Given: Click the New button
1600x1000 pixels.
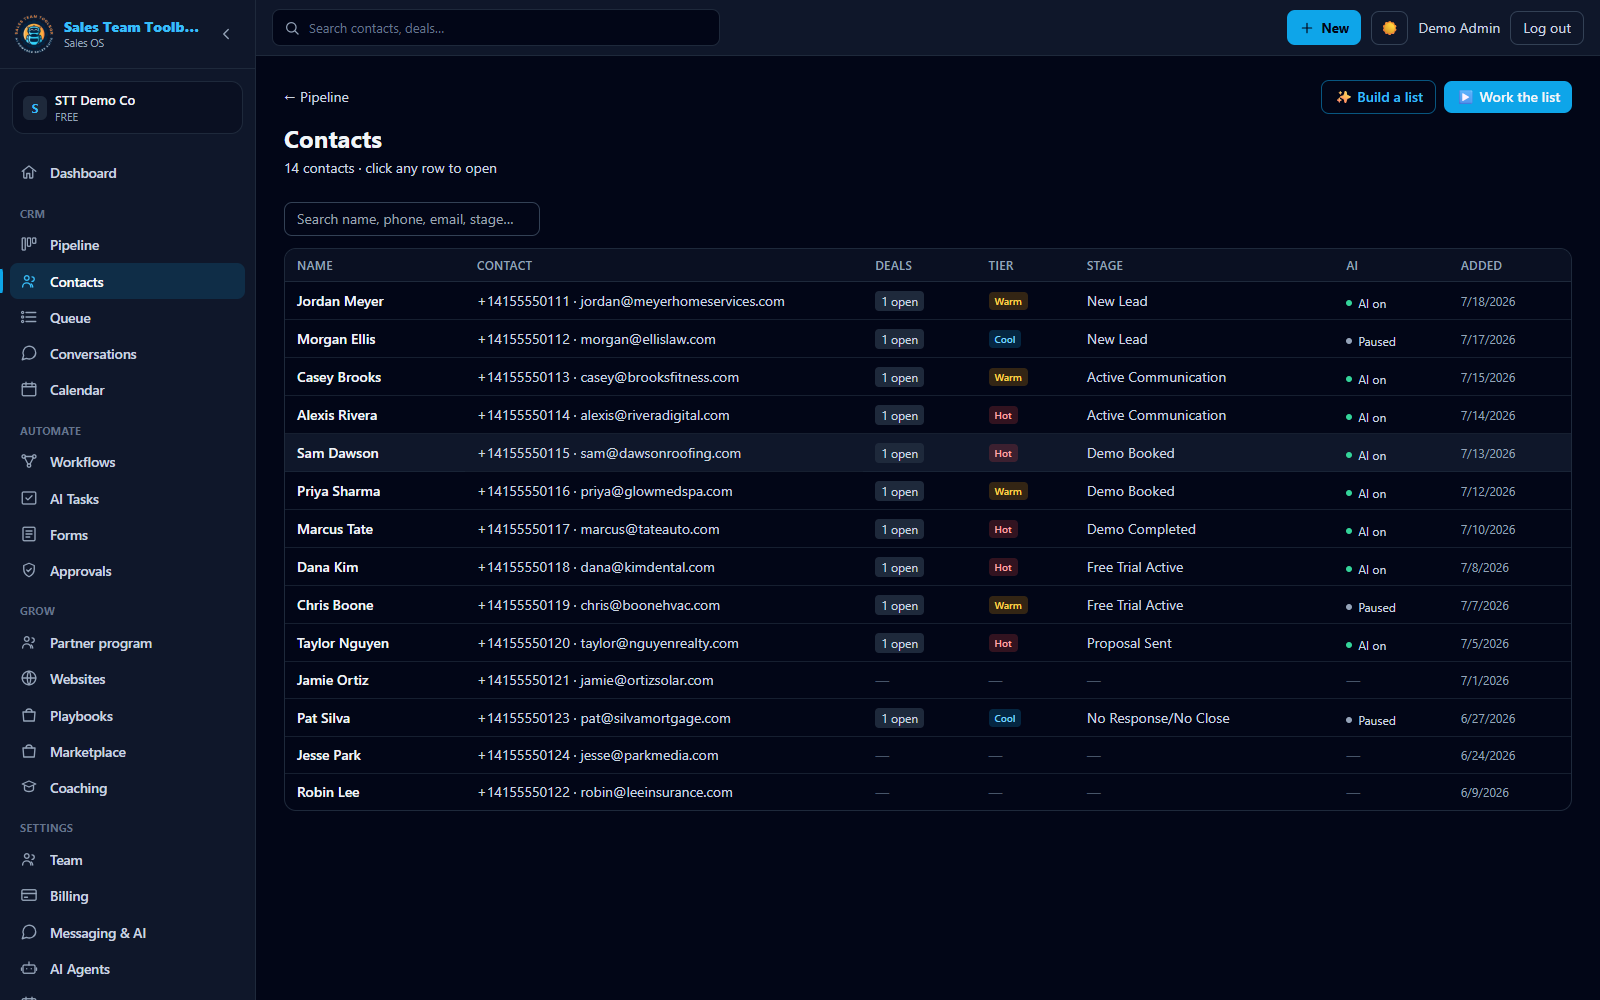Looking at the screenshot, I should tap(1324, 28).
